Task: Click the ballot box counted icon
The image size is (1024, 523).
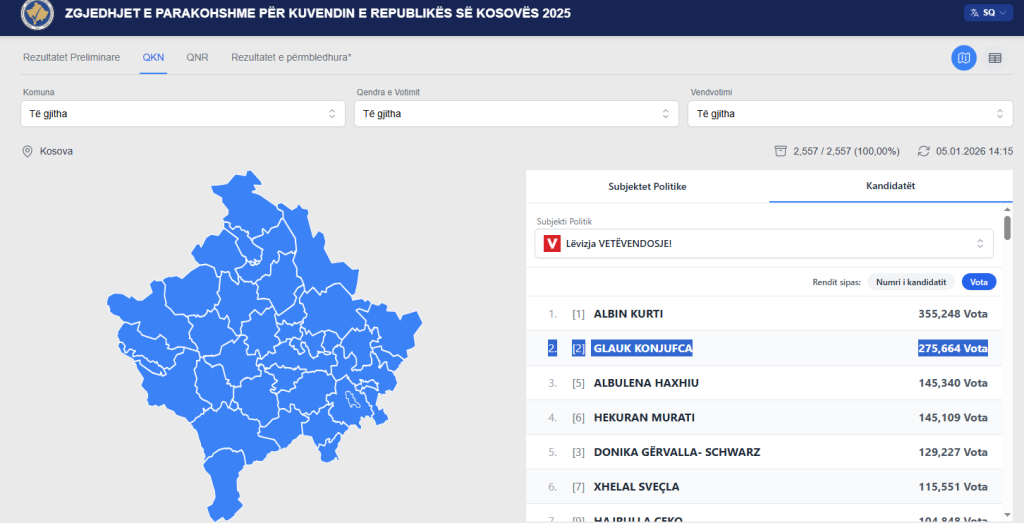Action: 780,151
